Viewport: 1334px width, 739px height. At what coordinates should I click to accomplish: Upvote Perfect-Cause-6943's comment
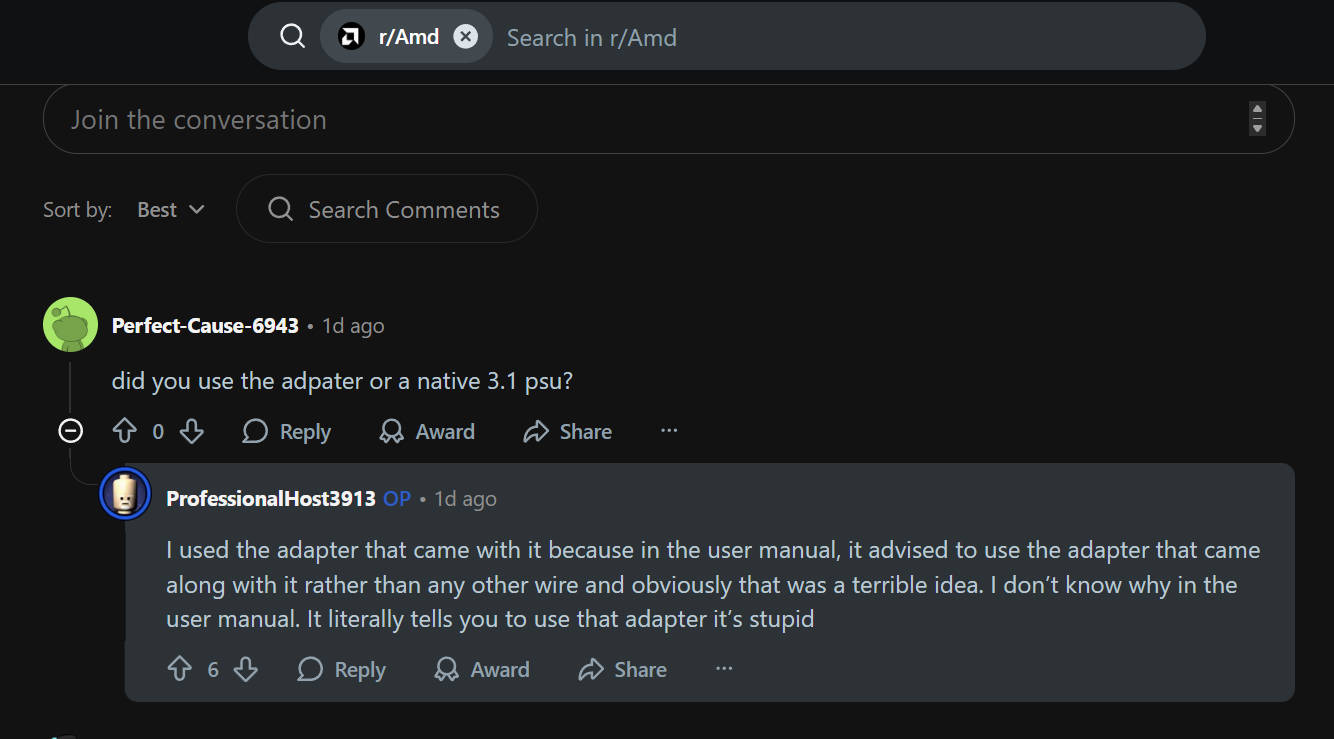[124, 431]
